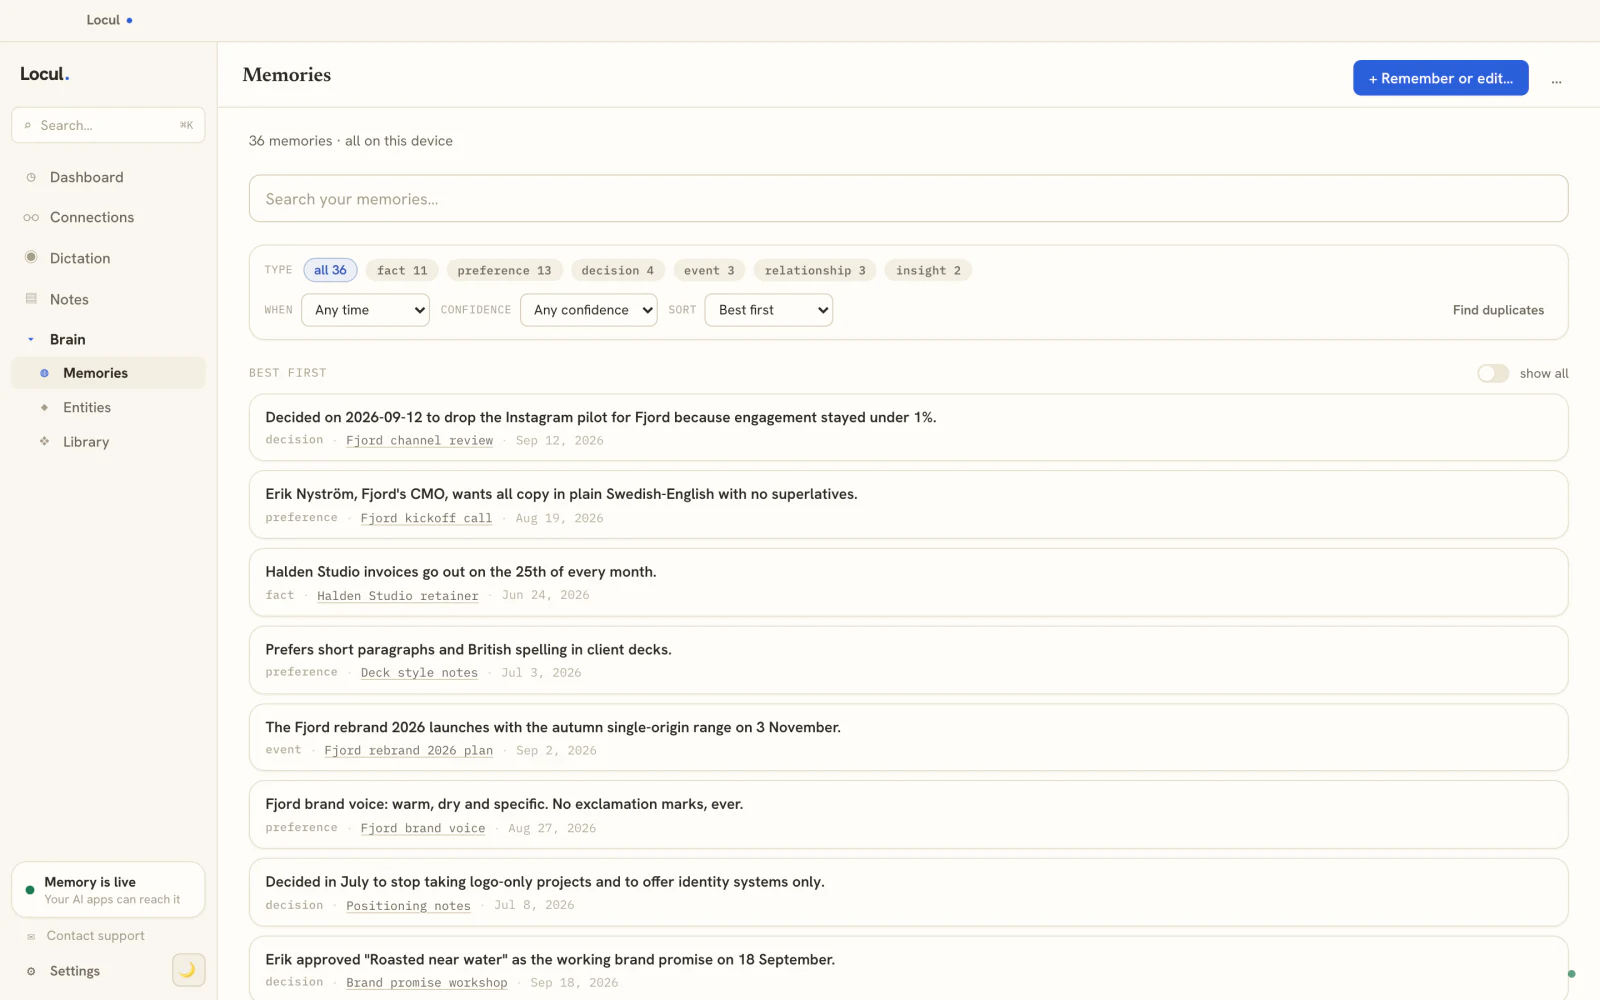Open the Fjord rebrand 2026 plan link

pyautogui.click(x=408, y=750)
